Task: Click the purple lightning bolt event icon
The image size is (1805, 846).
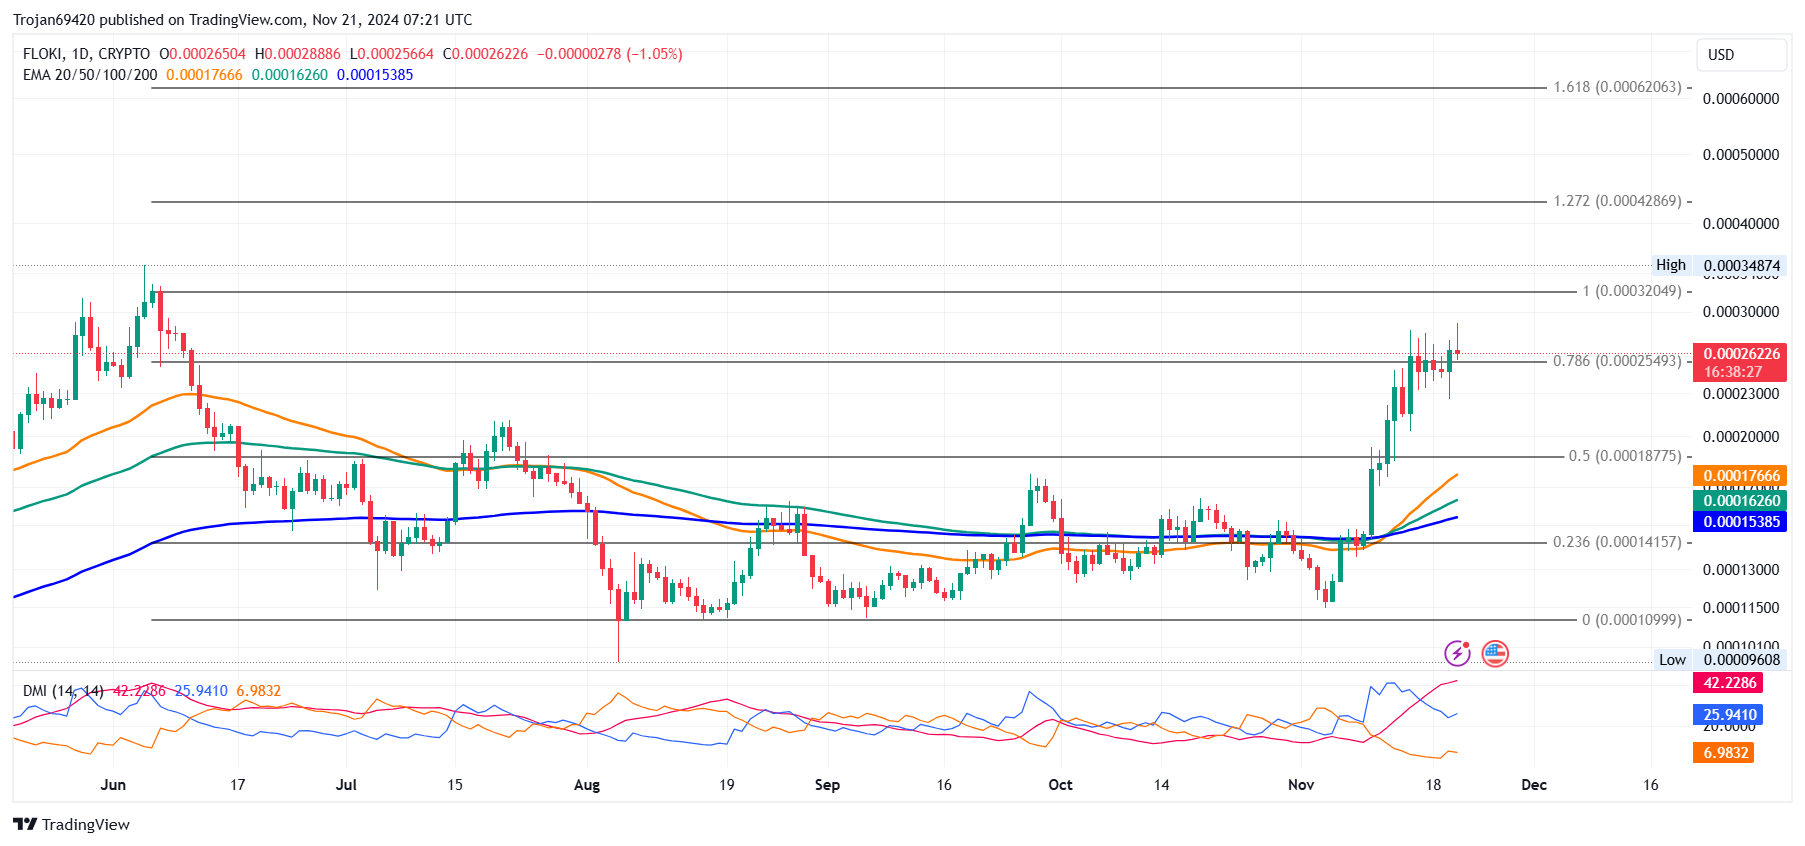Action: pyautogui.click(x=1457, y=654)
